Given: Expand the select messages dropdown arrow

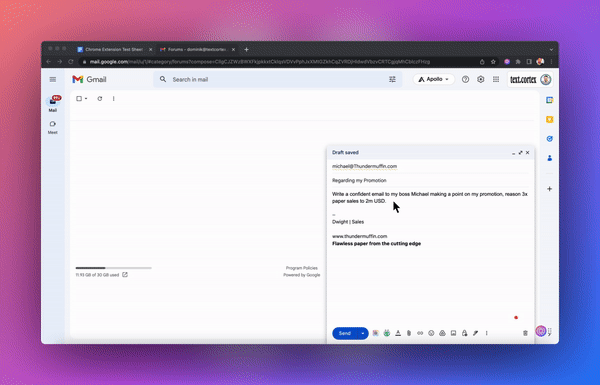Looking at the screenshot, I should coord(86,99).
